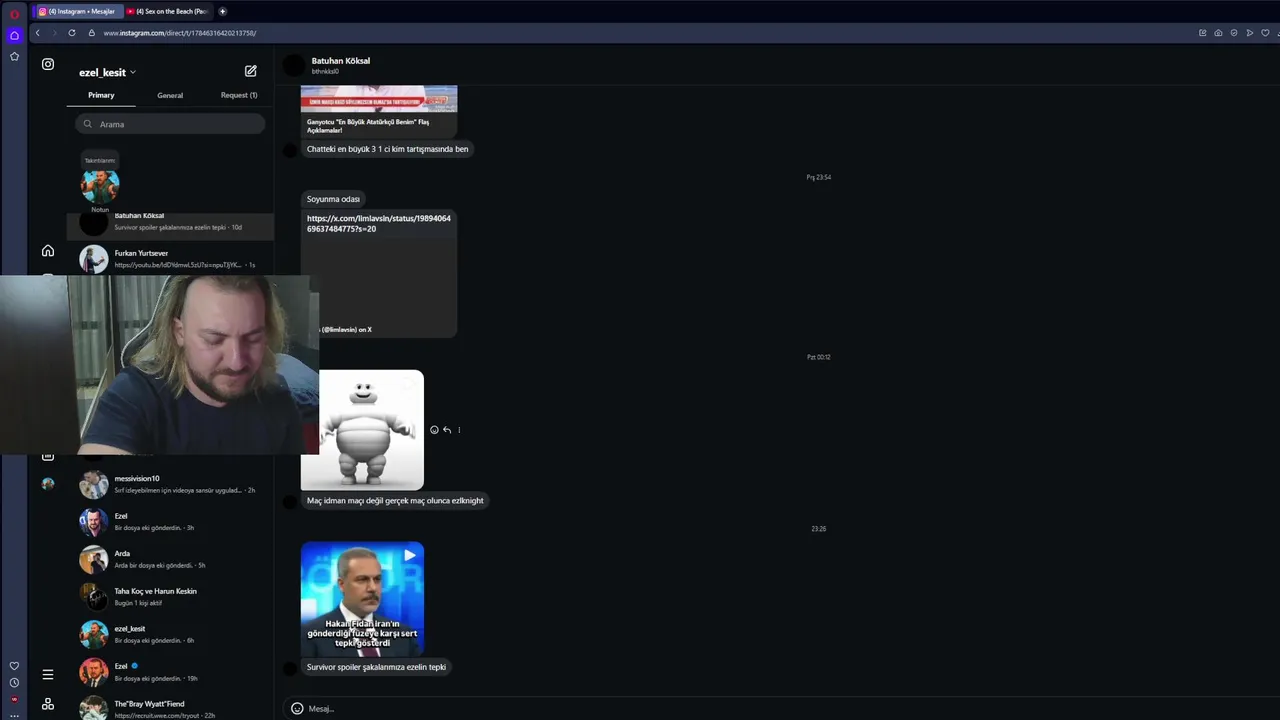Open the Request (1) tab

point(239,95)
